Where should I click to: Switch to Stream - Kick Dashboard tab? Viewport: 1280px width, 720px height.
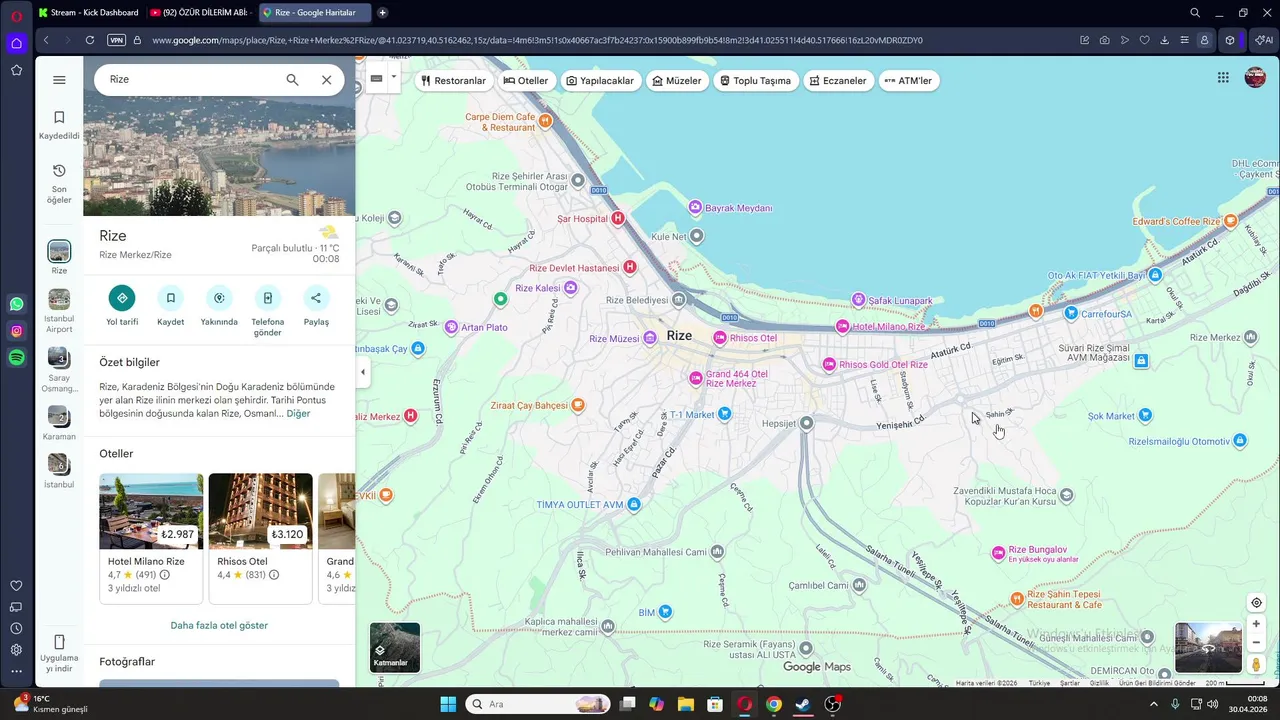pos(88,12)
